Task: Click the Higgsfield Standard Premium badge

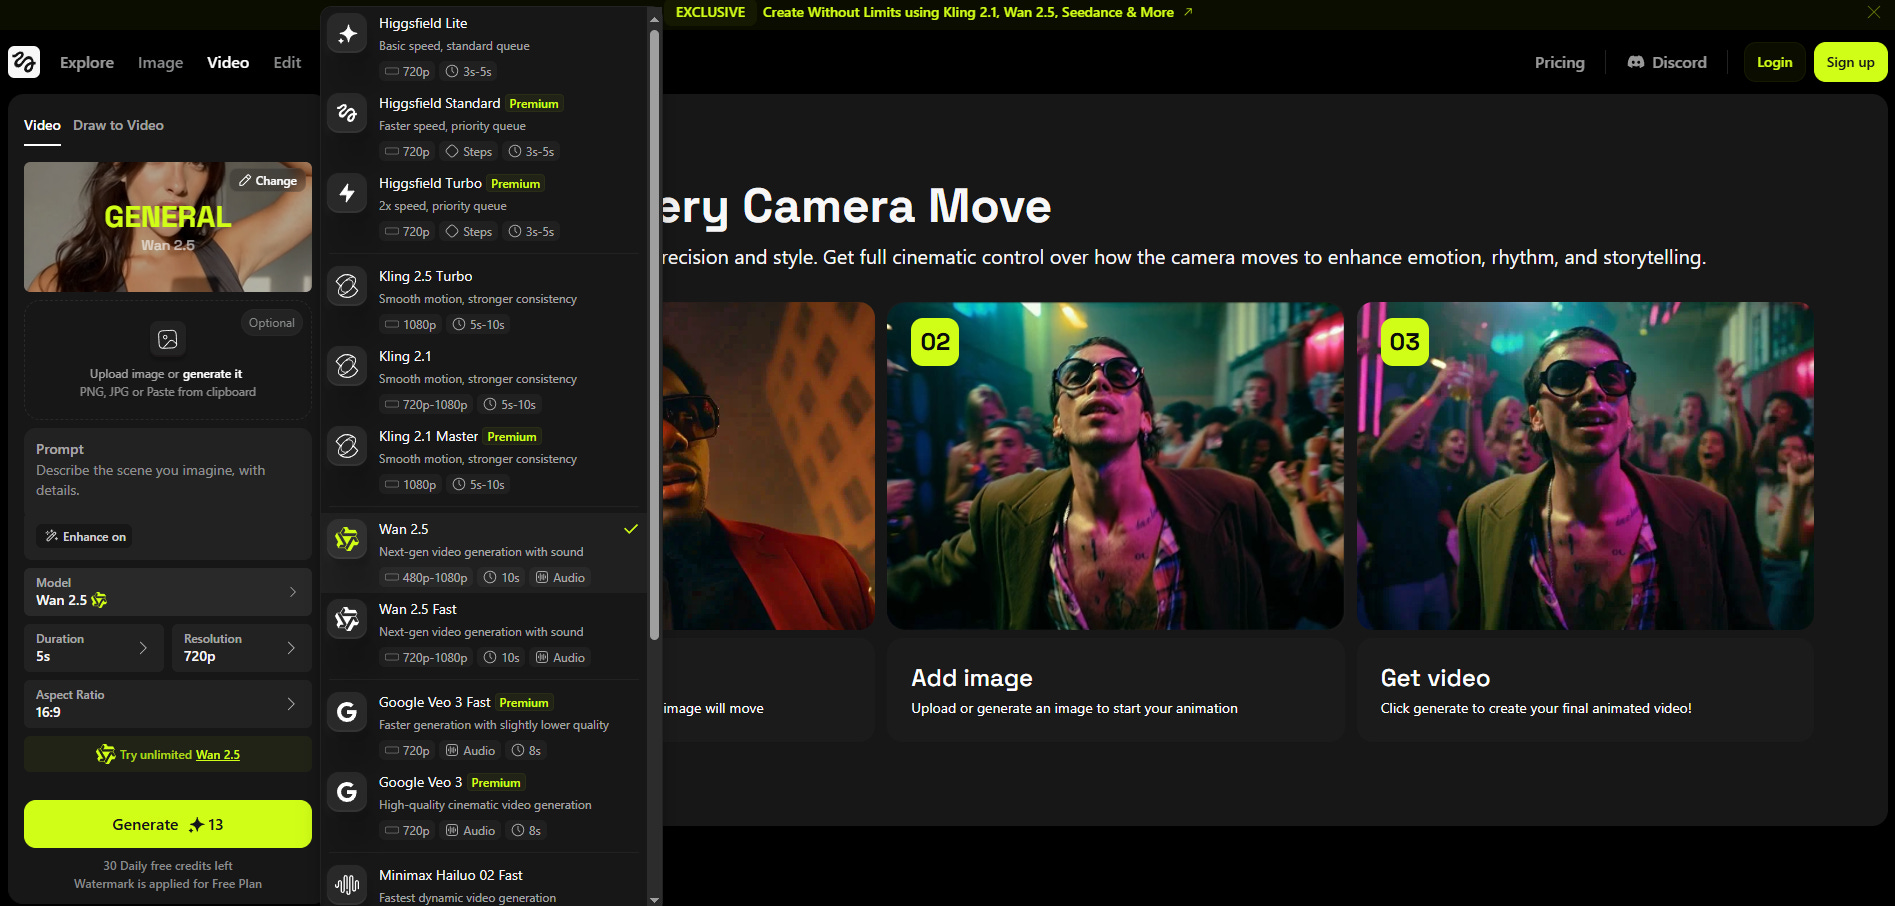Action: 534,103
